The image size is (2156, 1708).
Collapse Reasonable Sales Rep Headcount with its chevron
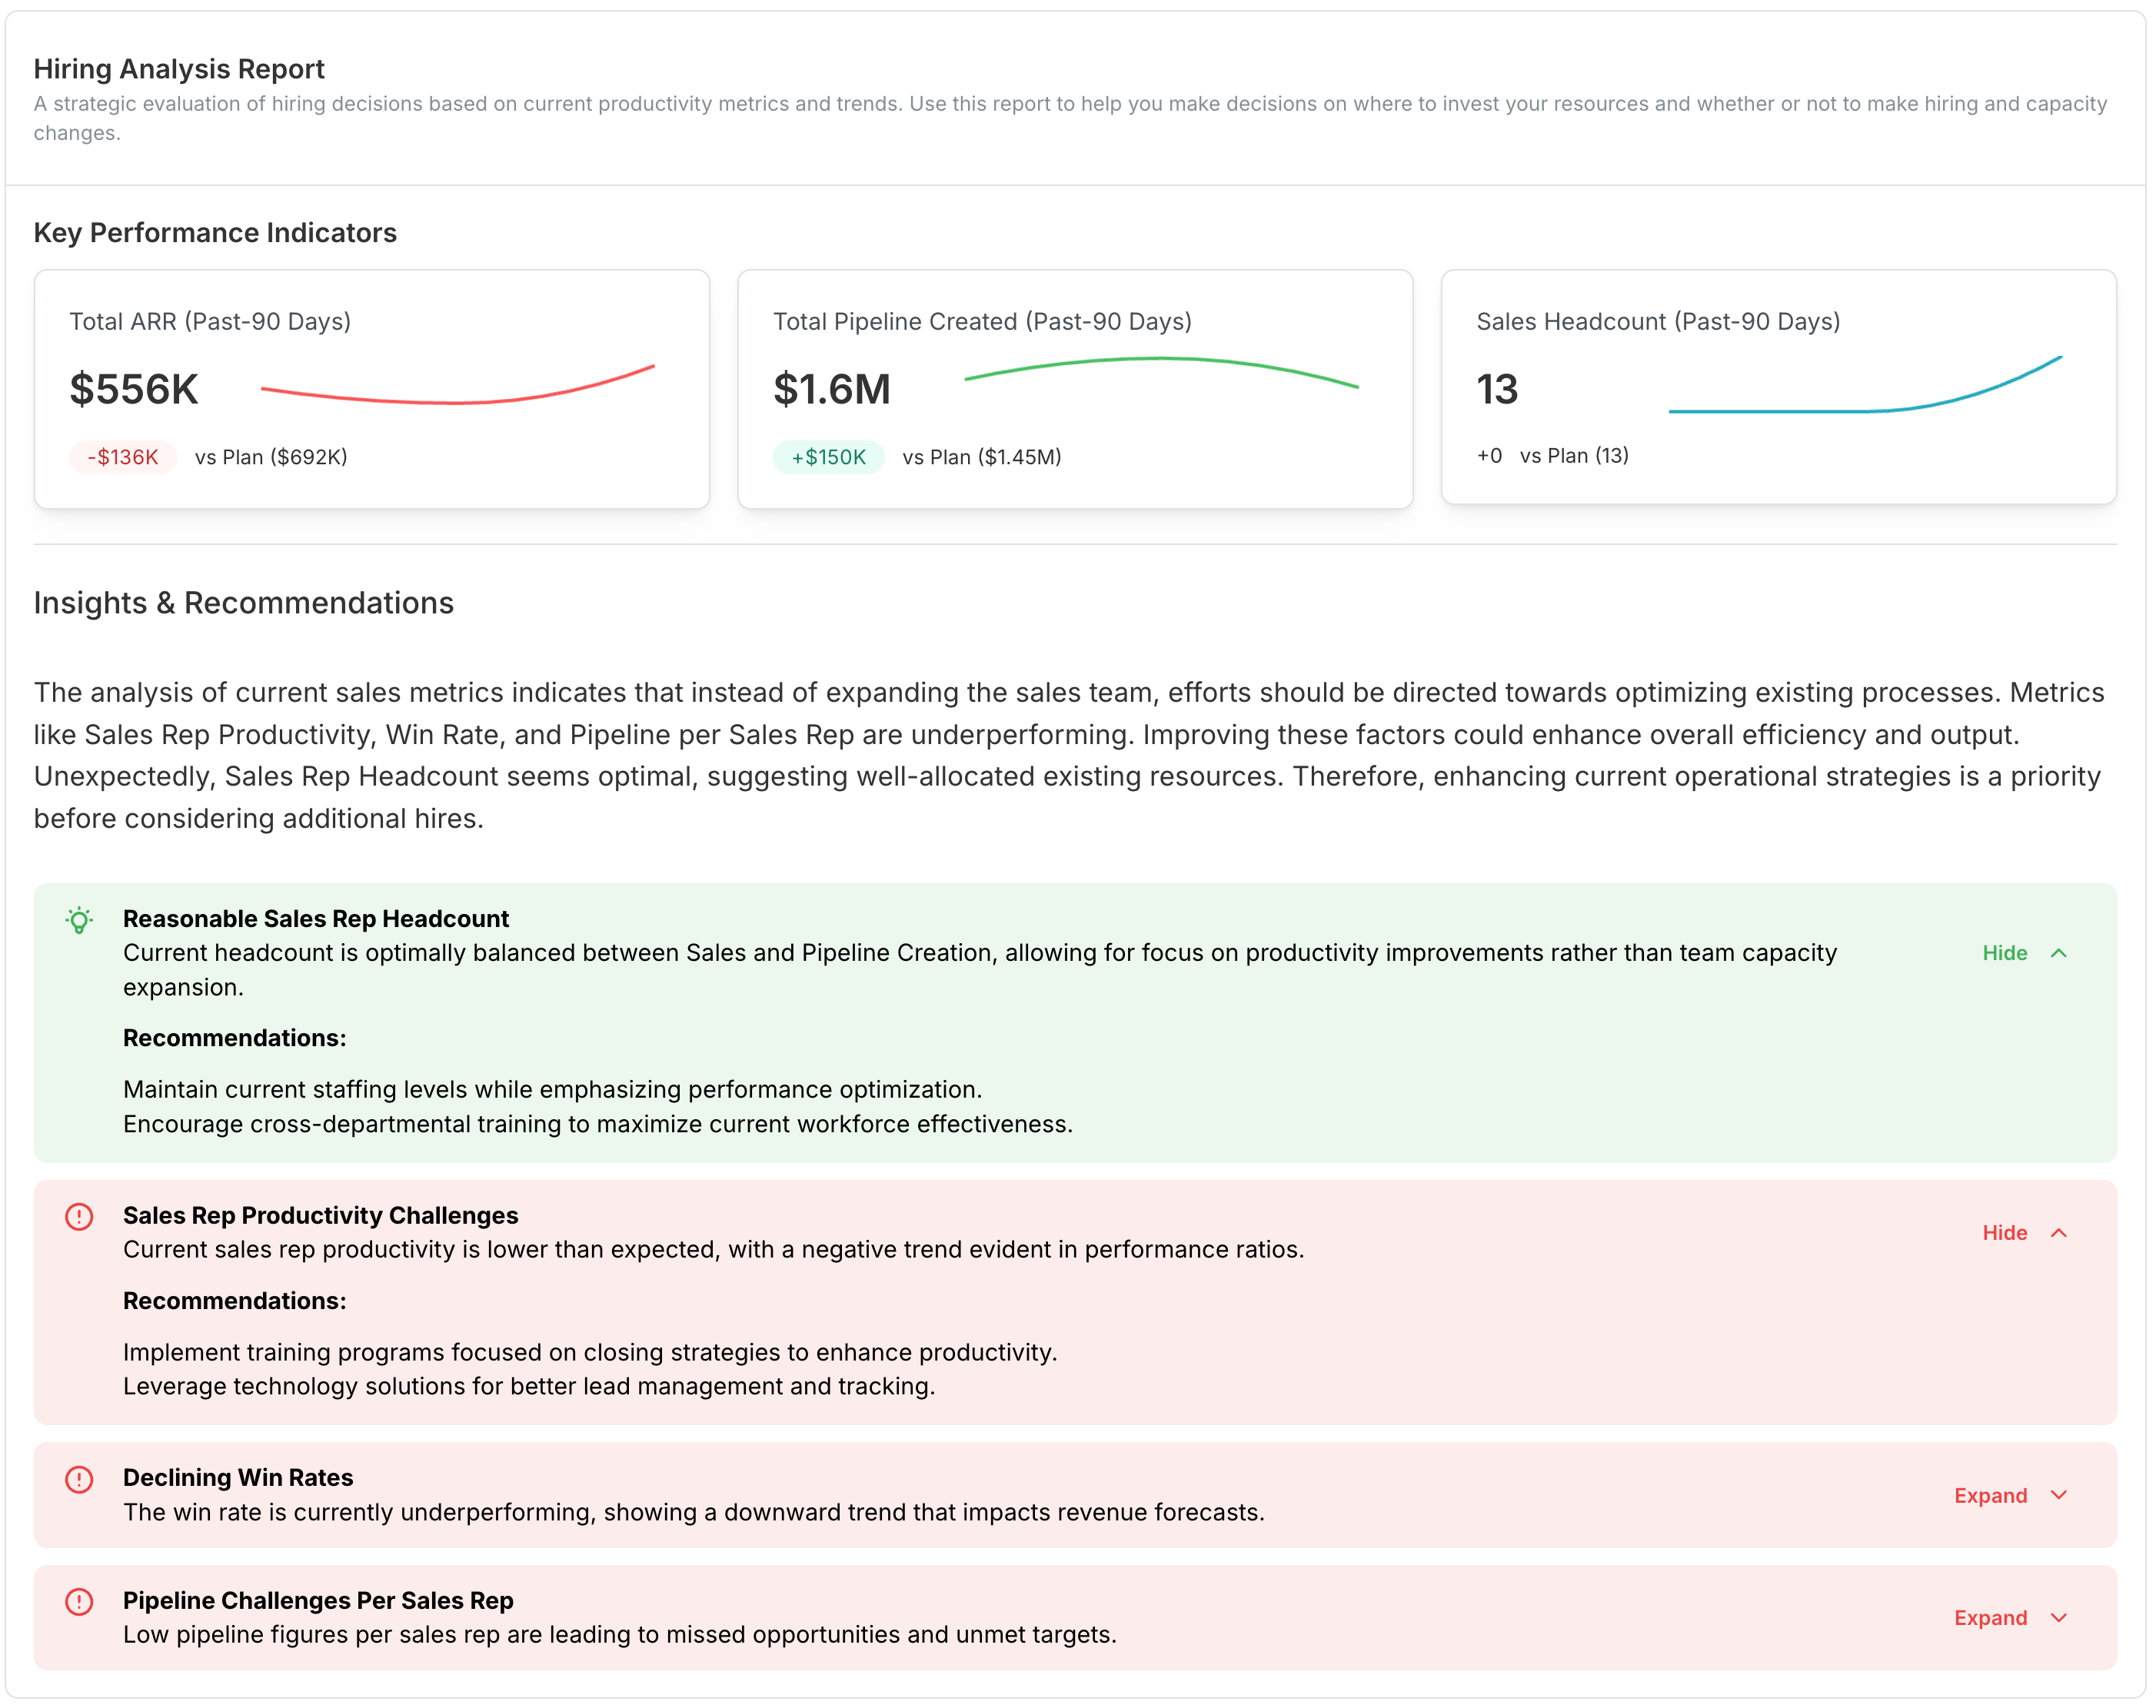(2058, 953)
